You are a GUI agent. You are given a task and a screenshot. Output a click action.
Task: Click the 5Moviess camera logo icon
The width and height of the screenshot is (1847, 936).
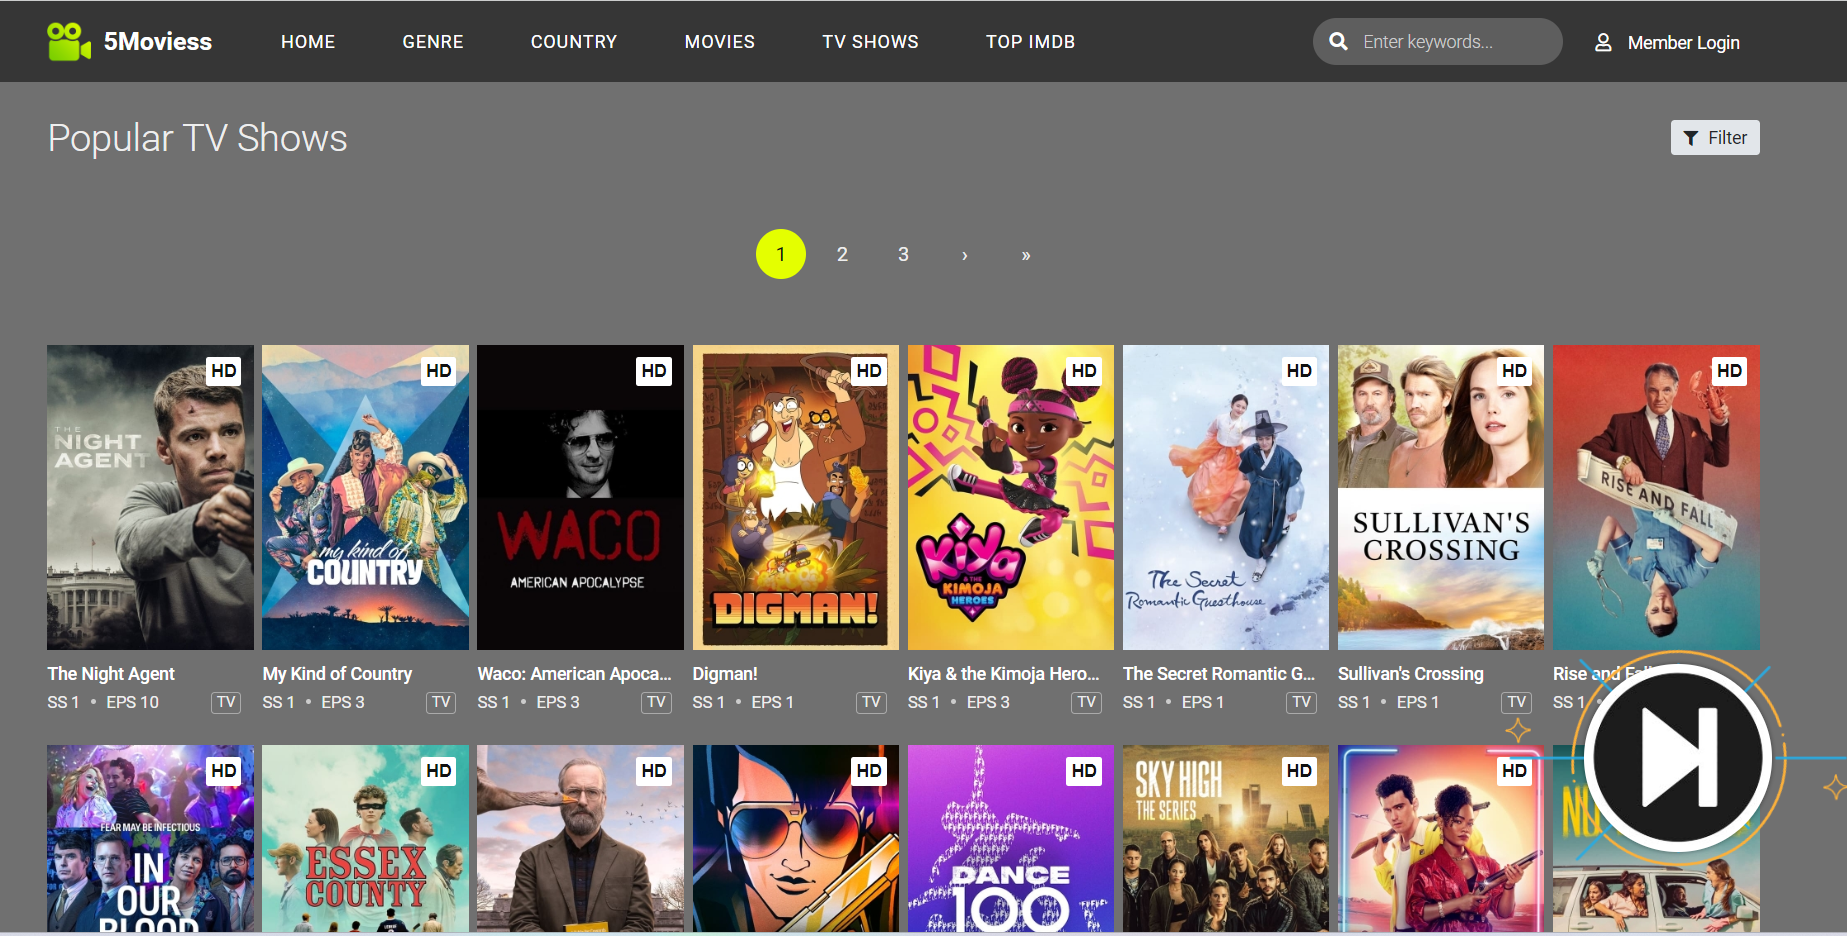[69, 41]
